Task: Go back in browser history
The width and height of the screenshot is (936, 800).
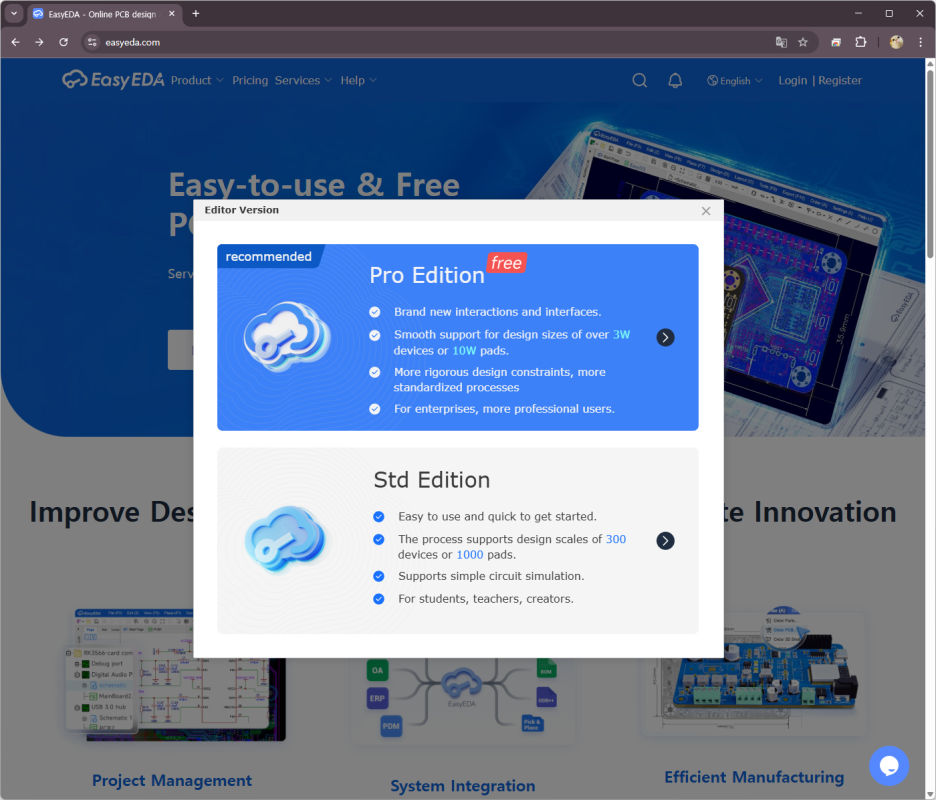Action: pyautogui.click(x=16, y=42)
